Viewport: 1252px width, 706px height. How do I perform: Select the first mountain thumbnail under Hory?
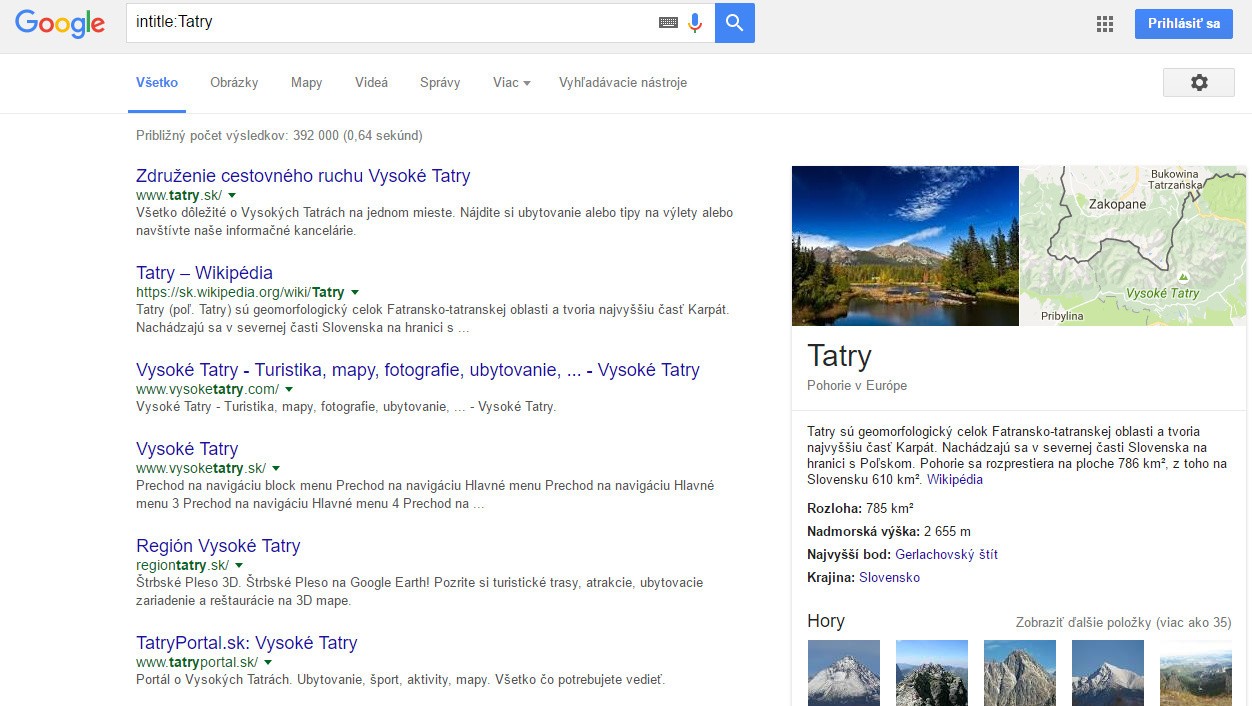pos(843,673)
